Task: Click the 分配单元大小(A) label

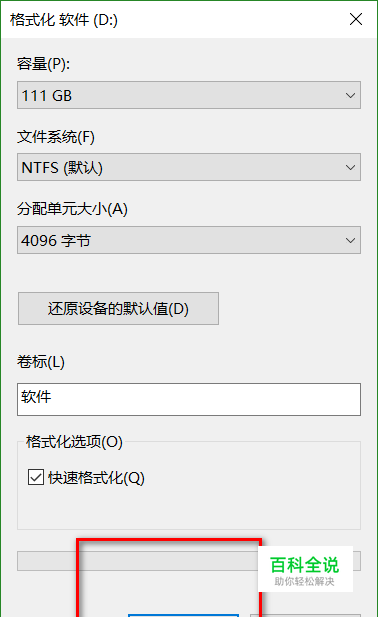Action: [x=72, y=209]
